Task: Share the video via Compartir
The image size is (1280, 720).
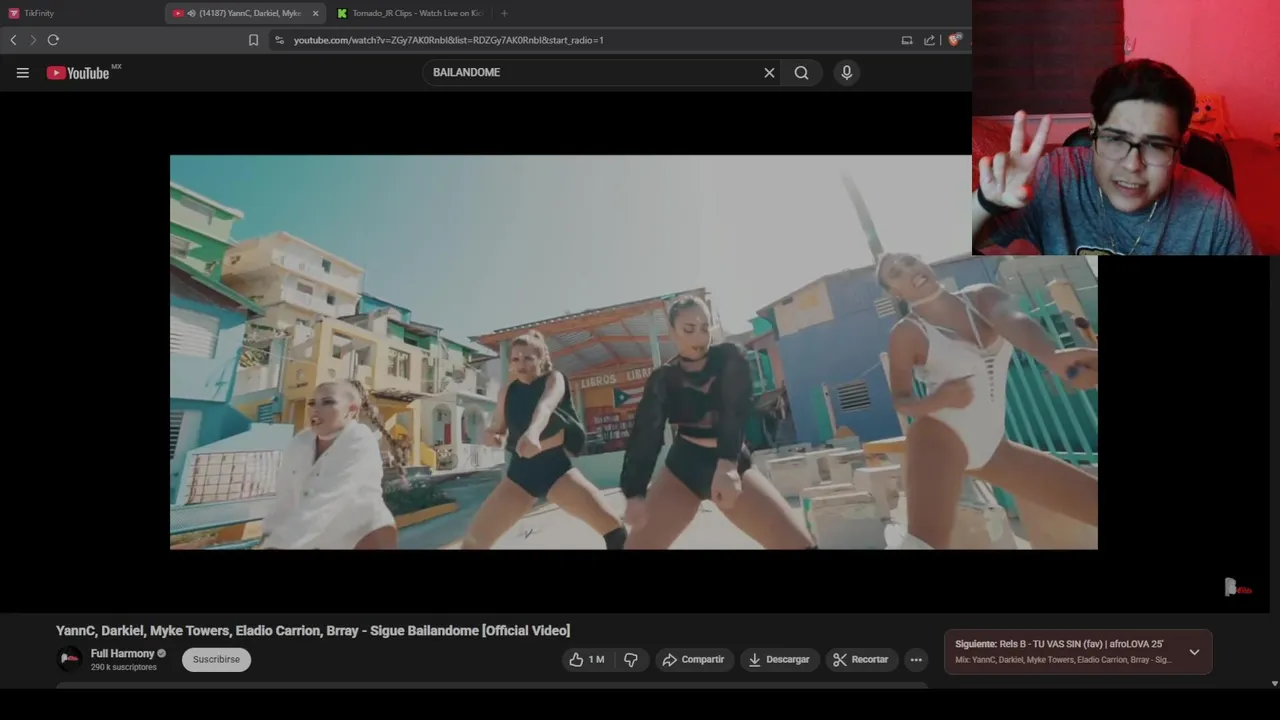Action: [x=694, y=659]
